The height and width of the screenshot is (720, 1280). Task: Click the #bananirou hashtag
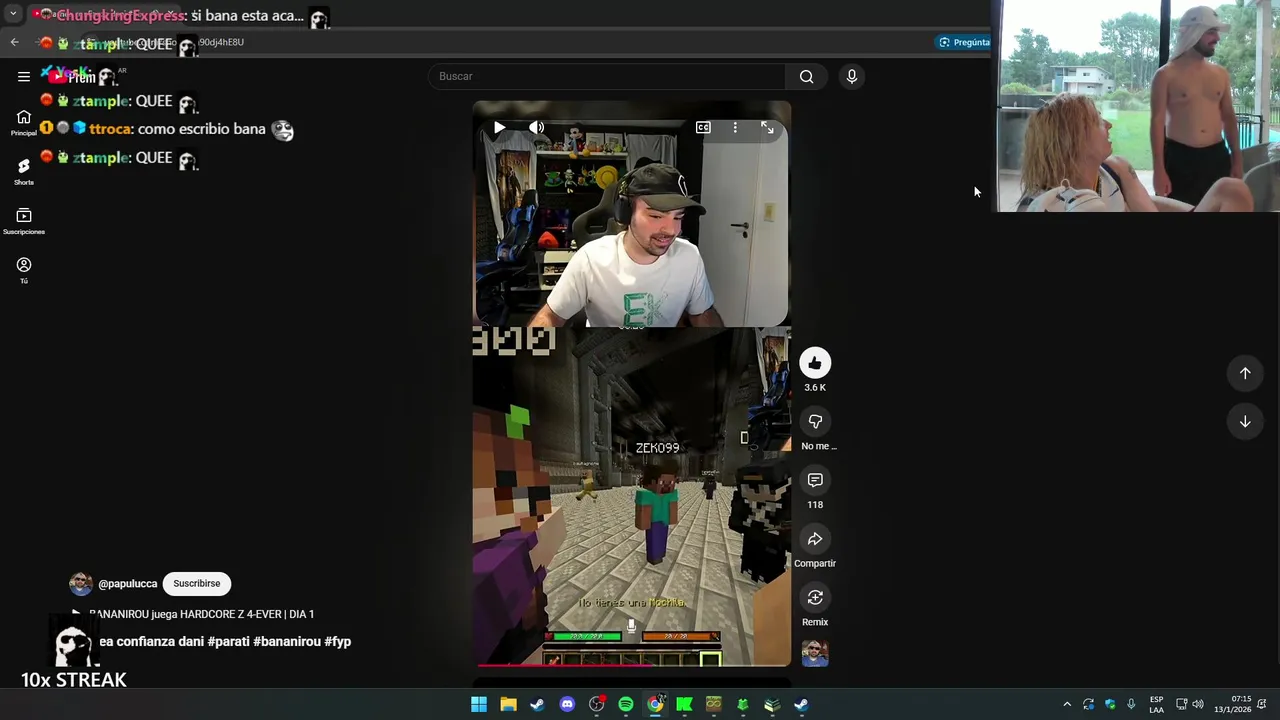point(286,642)
